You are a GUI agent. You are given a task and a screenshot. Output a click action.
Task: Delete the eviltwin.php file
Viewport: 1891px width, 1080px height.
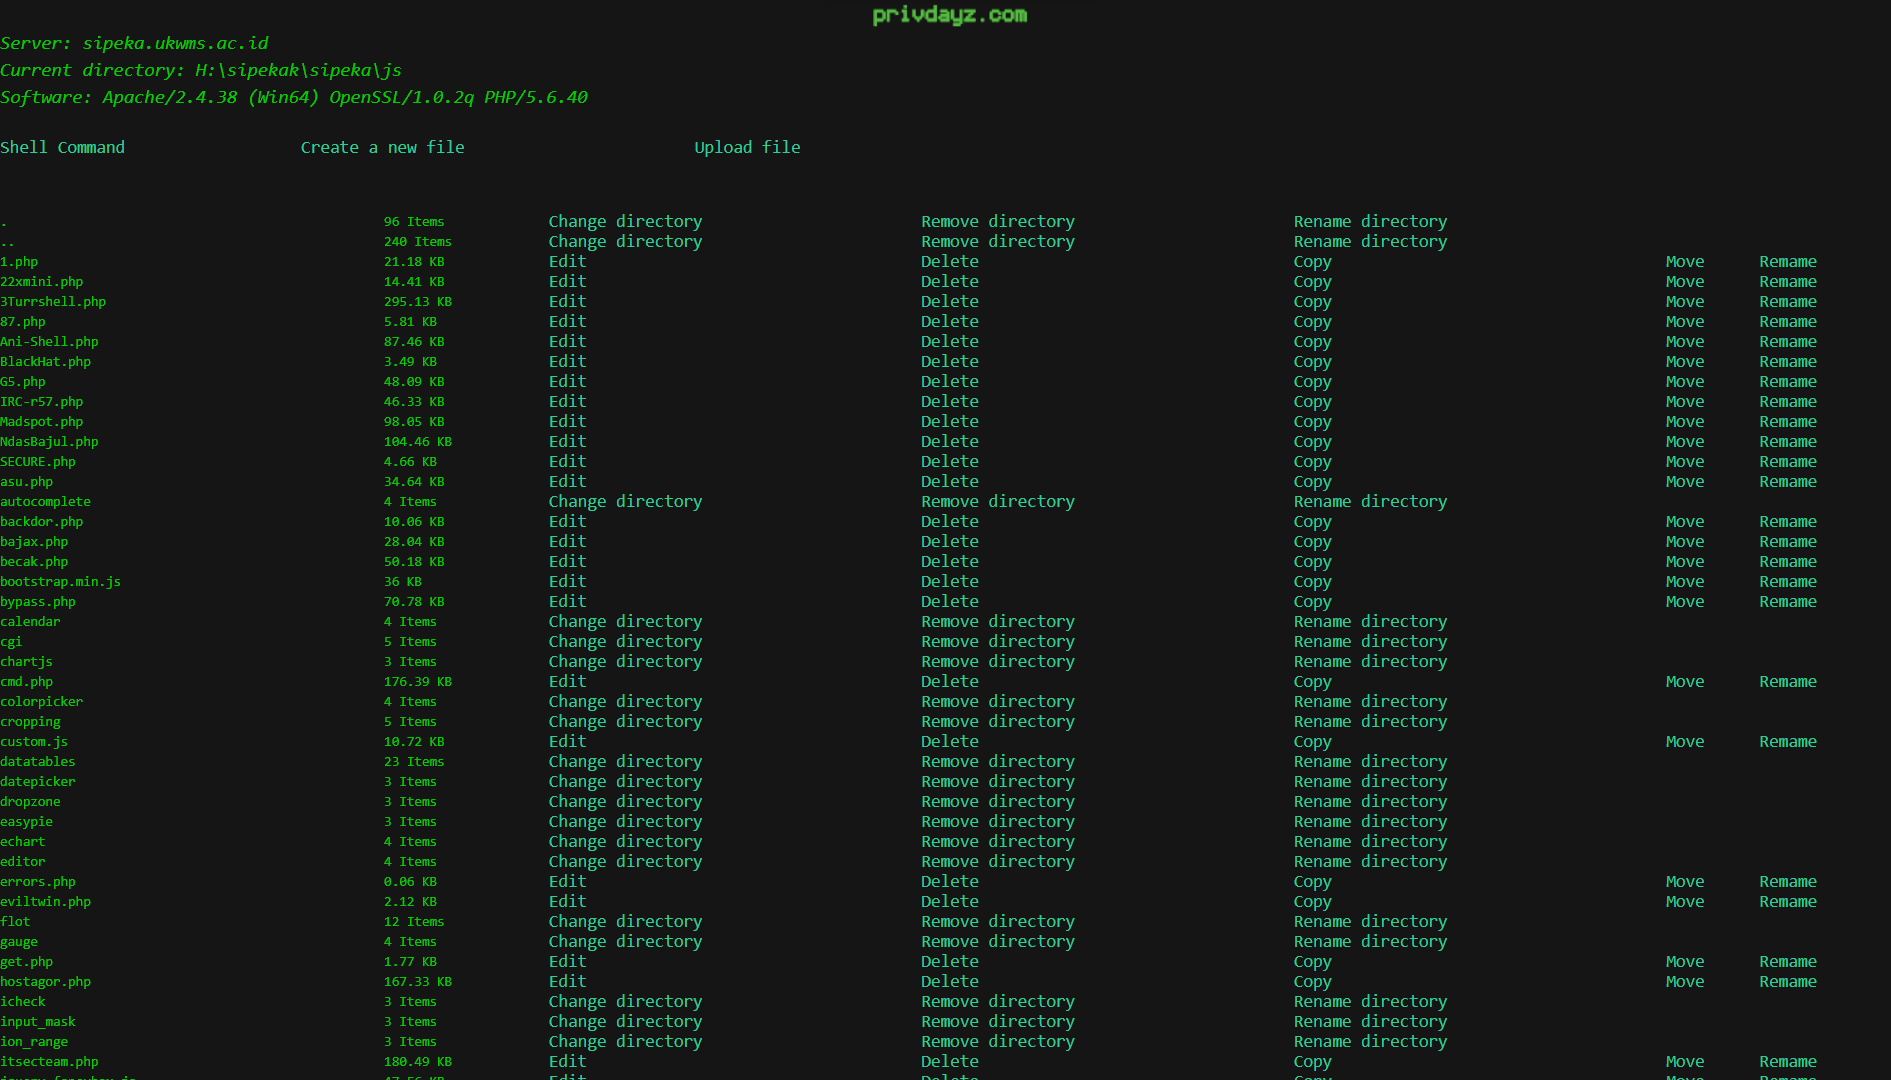click(x=949, y=901)
